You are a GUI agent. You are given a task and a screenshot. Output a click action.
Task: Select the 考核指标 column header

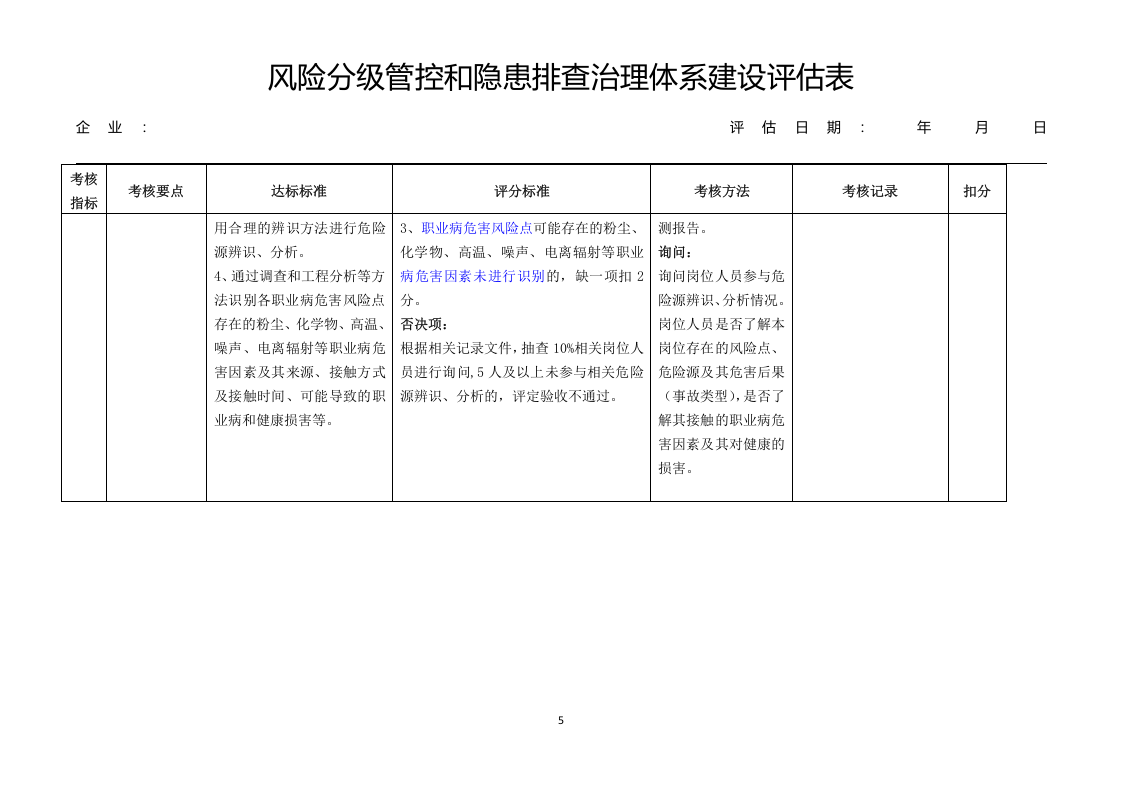coord(84,190)
